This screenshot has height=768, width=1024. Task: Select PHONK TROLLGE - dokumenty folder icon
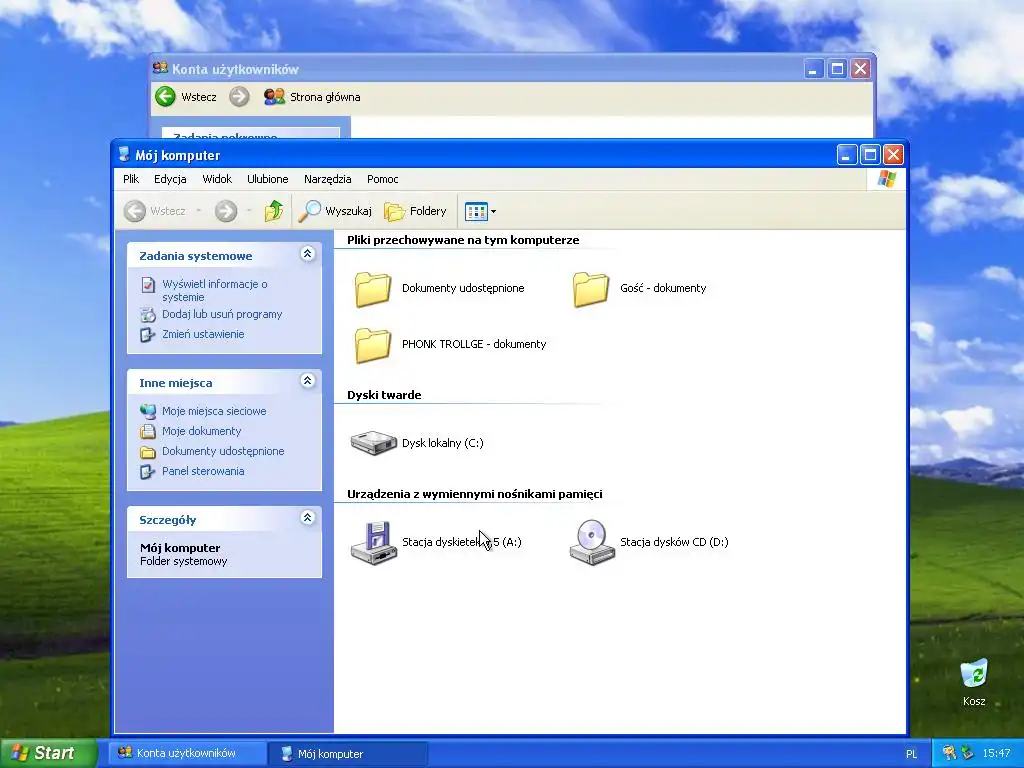373,345
